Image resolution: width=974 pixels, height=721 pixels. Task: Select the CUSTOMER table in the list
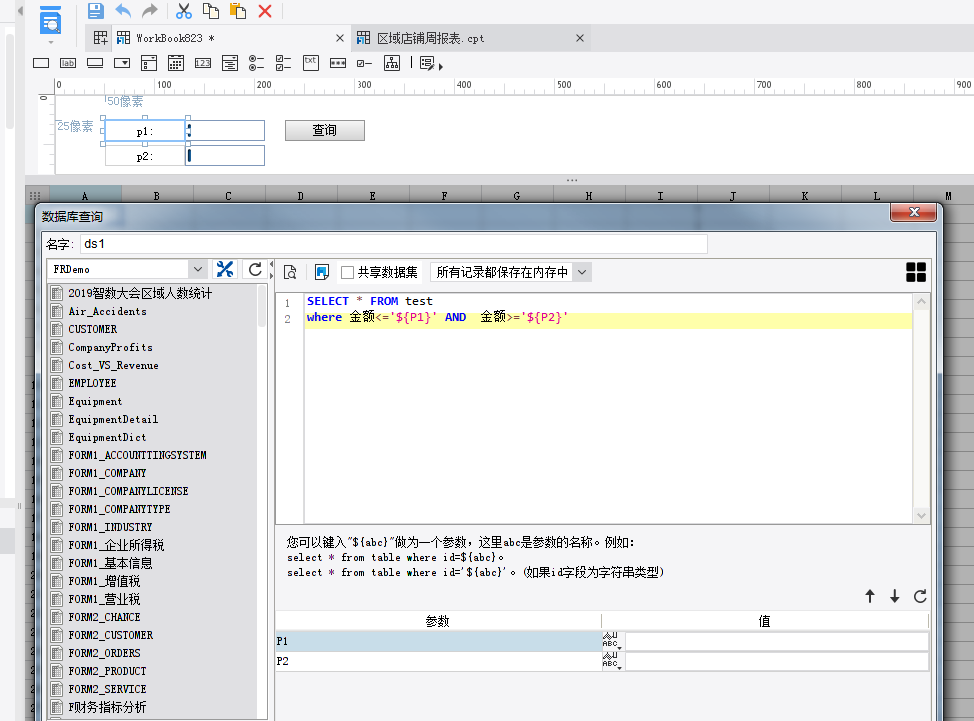point(92,329)
